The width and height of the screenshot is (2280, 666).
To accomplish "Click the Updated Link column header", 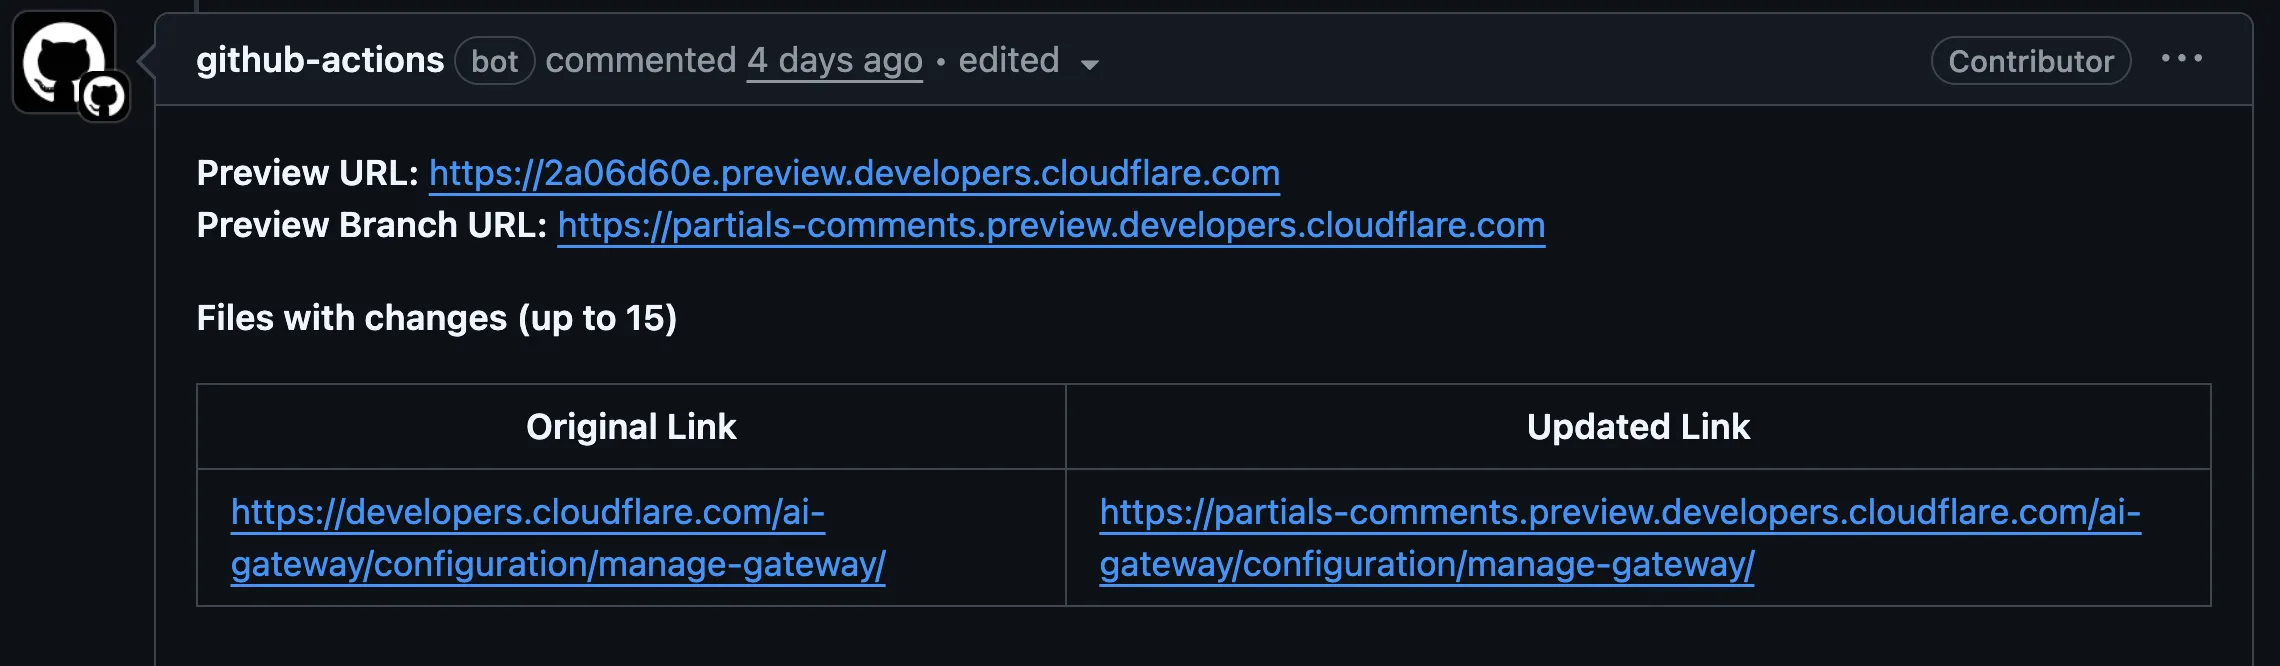I will [x=1638, y=427].
